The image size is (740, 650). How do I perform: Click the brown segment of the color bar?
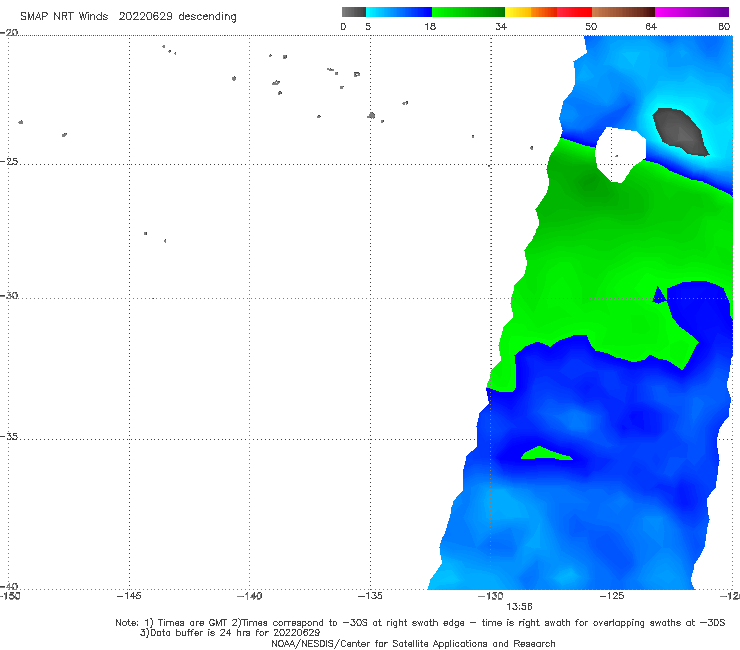click(623, 12)
